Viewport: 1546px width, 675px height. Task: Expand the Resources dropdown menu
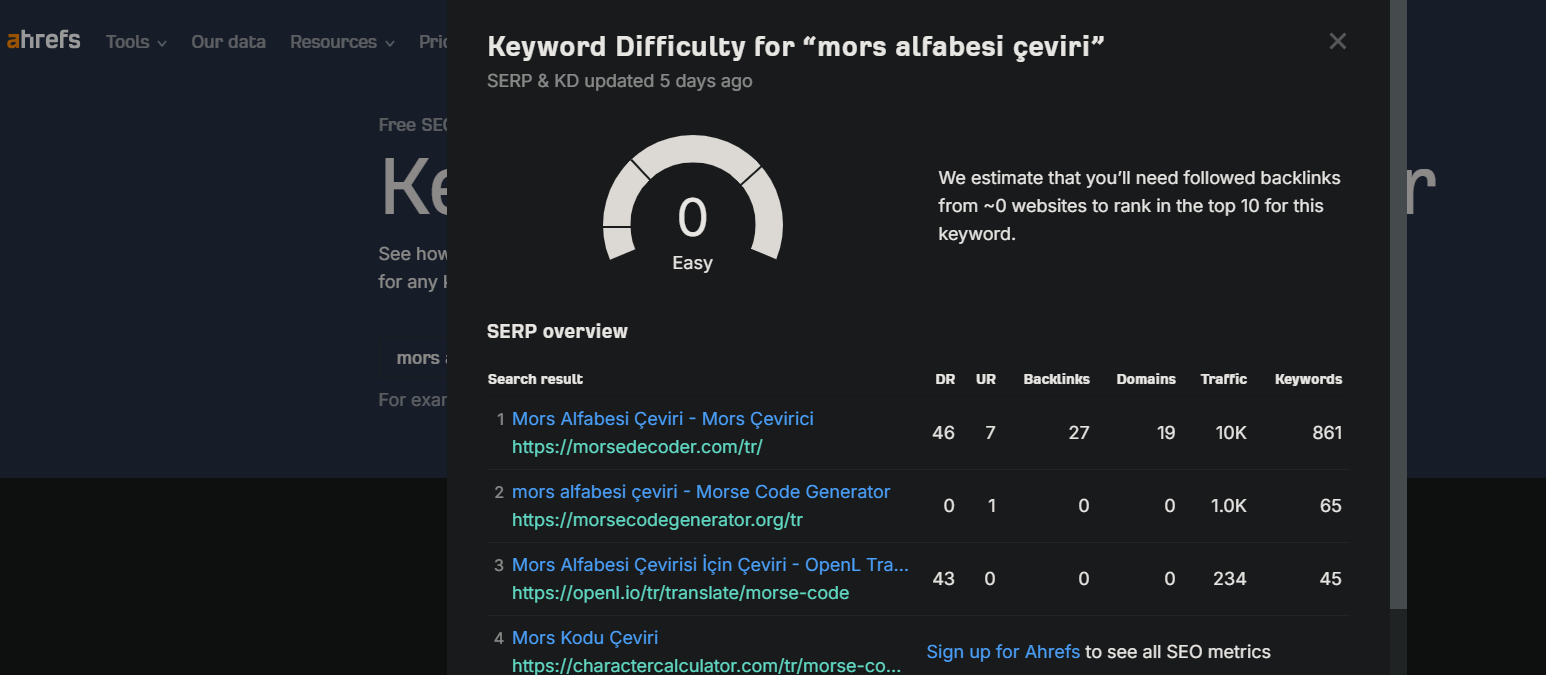click(342, 42)
